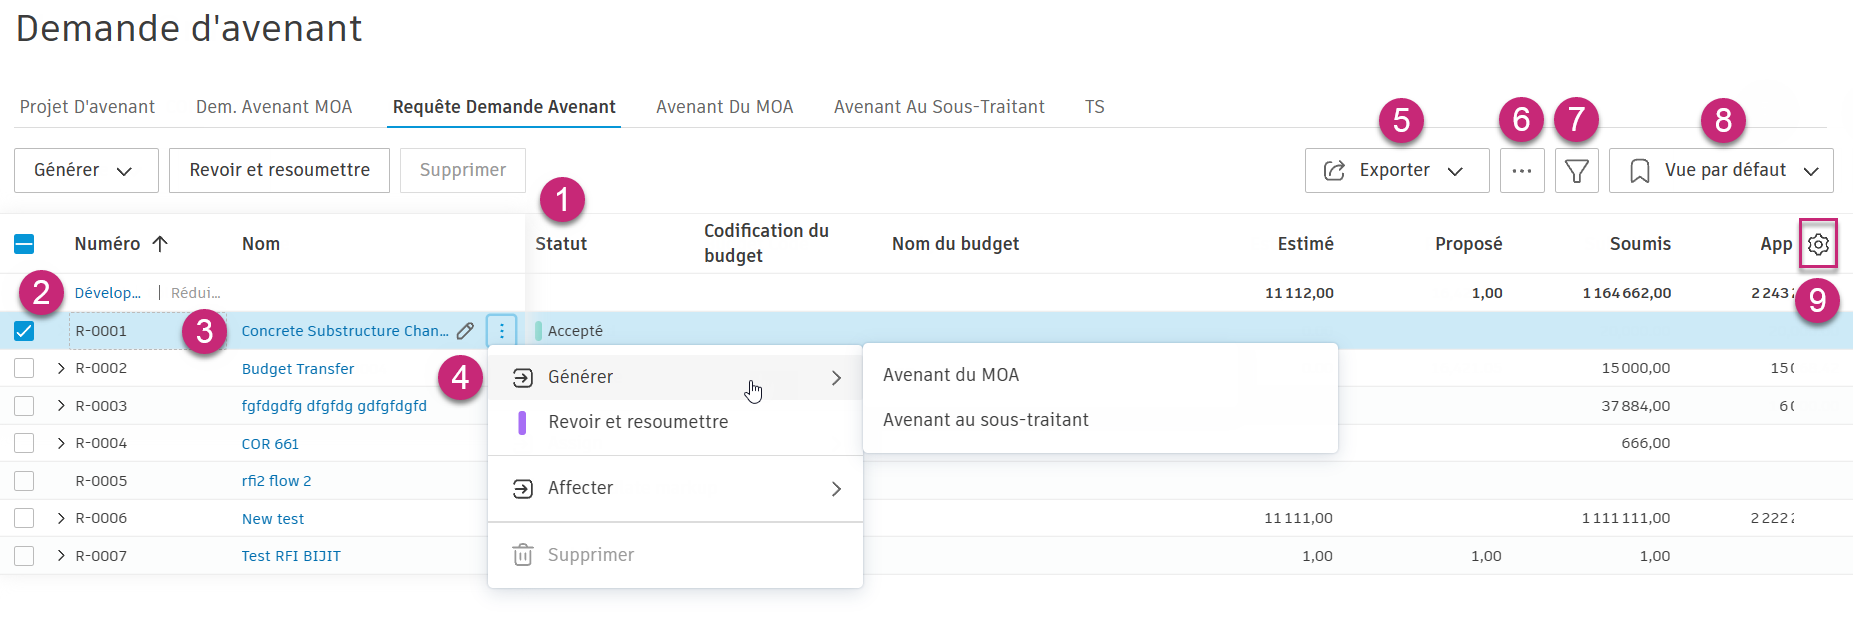Click the vertical ellipsis menu on R-0001
Image resolution: width=1853 pixels, height=634 pixels.
click(x=502, y=331)
